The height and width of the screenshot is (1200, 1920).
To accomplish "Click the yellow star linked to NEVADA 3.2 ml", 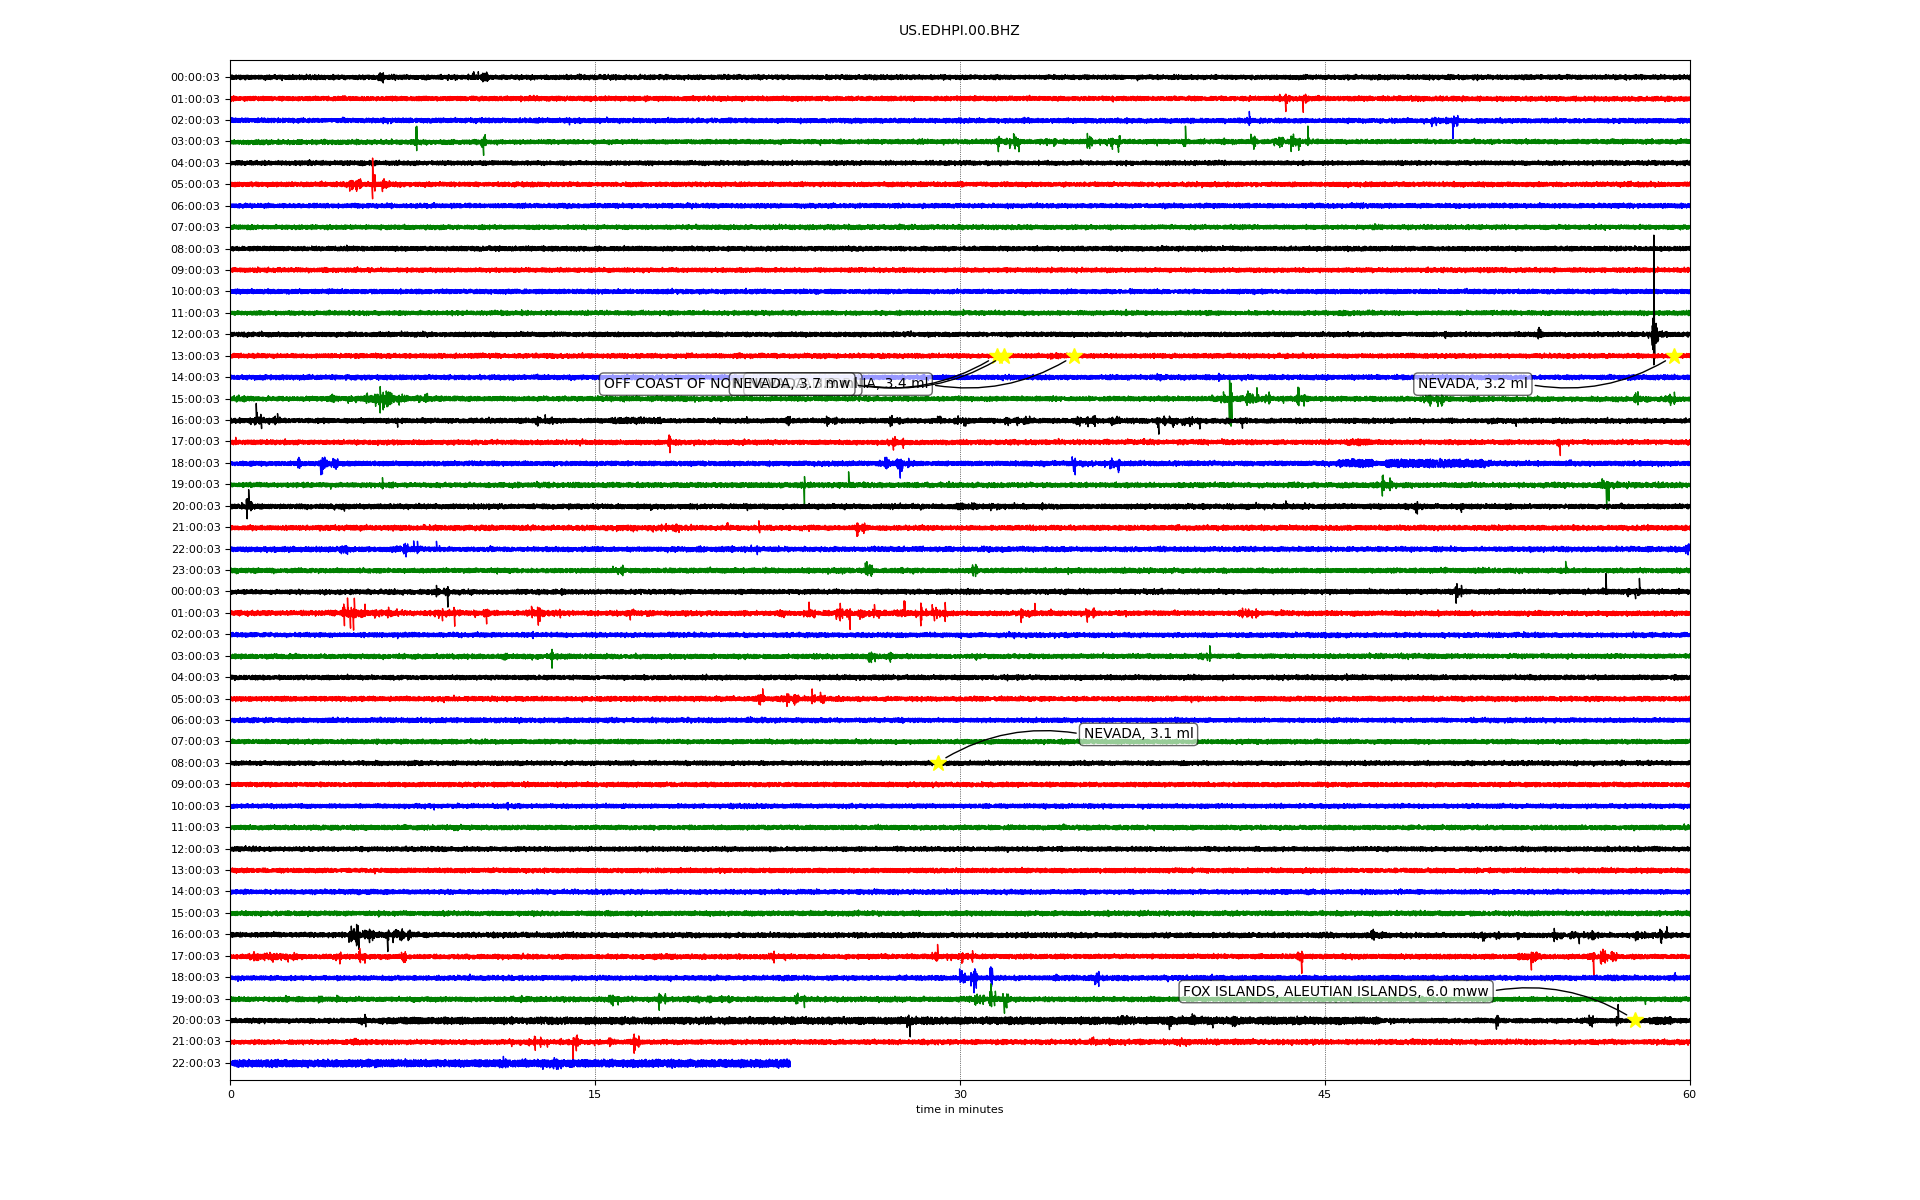I will click(x=1674, y=357).
